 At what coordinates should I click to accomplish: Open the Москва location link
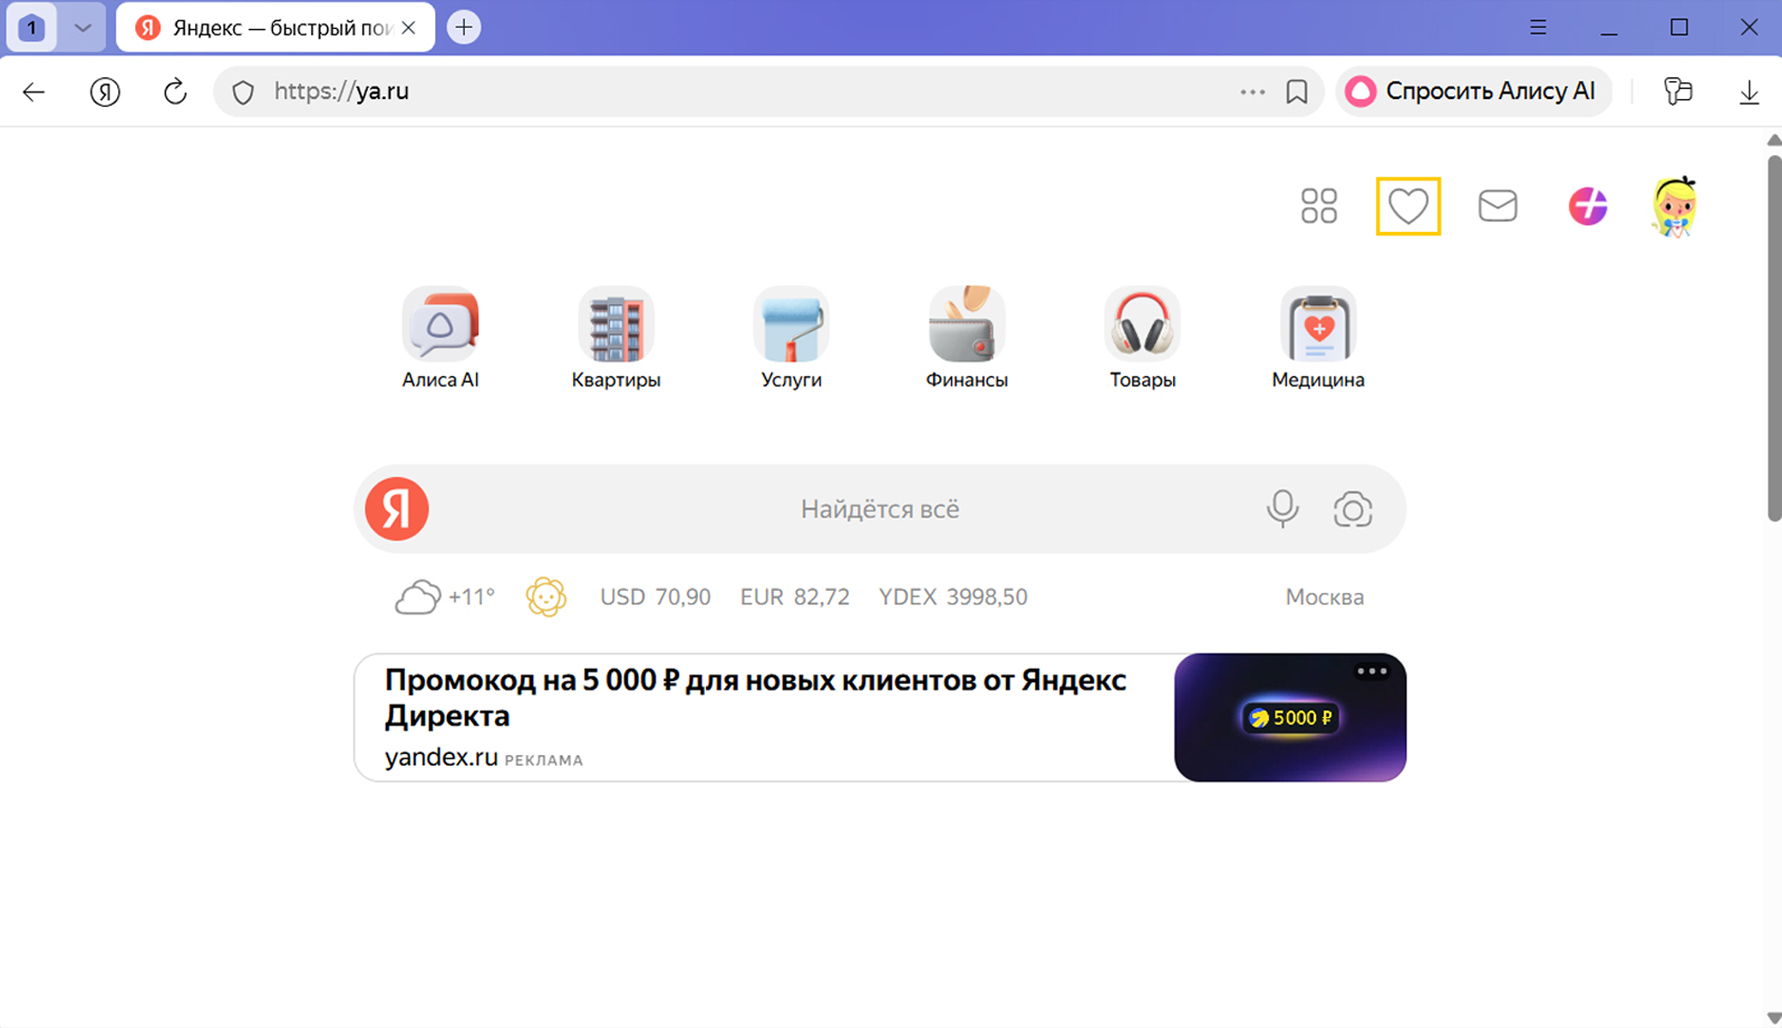tap(1324, 597)
